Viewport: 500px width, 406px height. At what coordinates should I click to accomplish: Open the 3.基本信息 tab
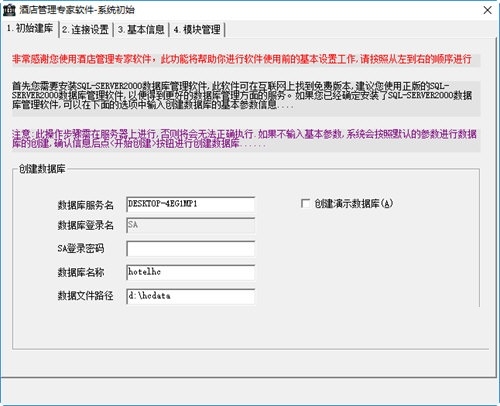pyautogui.click(x=141, y=30)
